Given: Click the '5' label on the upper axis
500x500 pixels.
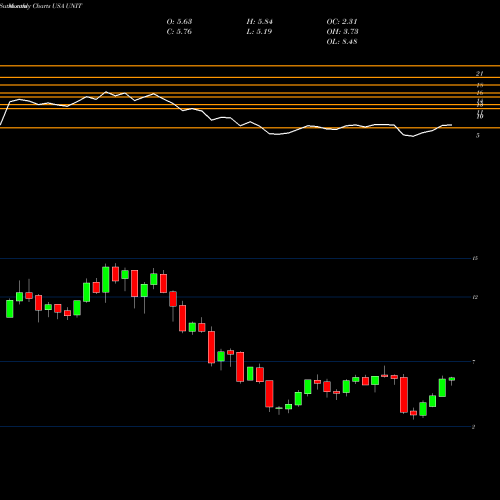Looking at the screenshot, I should (478, 135).
